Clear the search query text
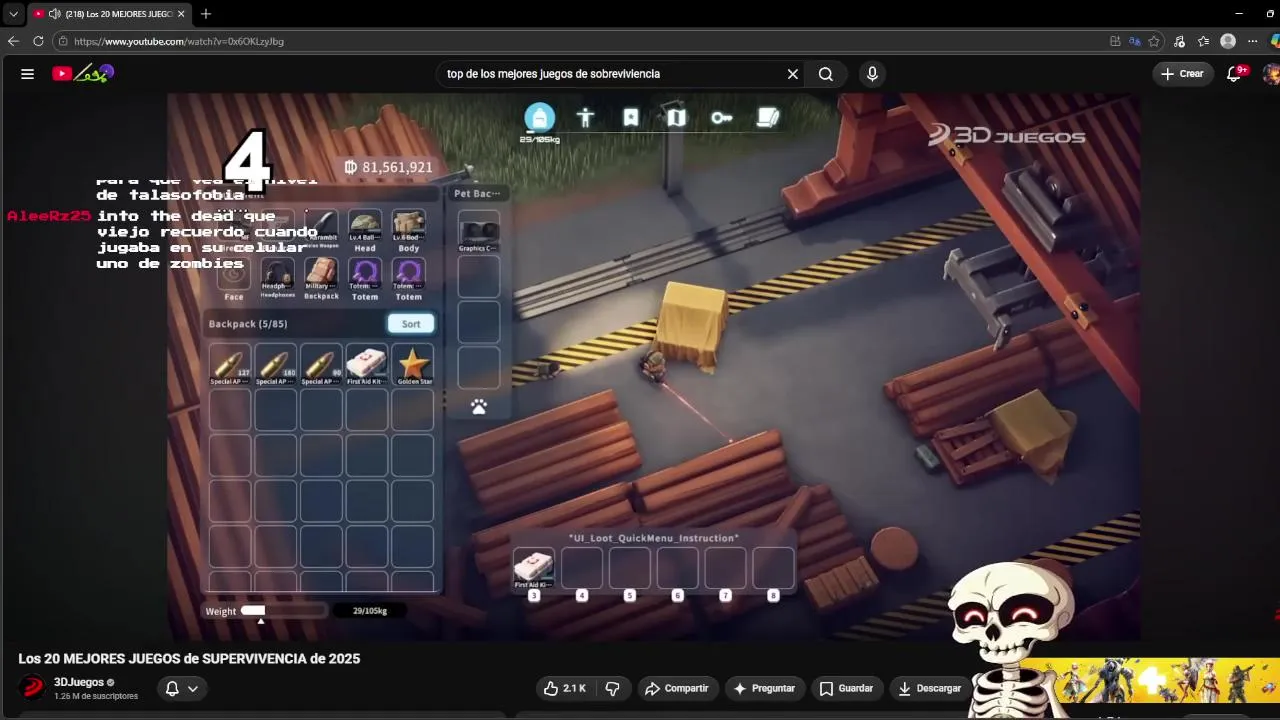The height and width of the screenshot is (720, 1280). click(x=792, y=74)
